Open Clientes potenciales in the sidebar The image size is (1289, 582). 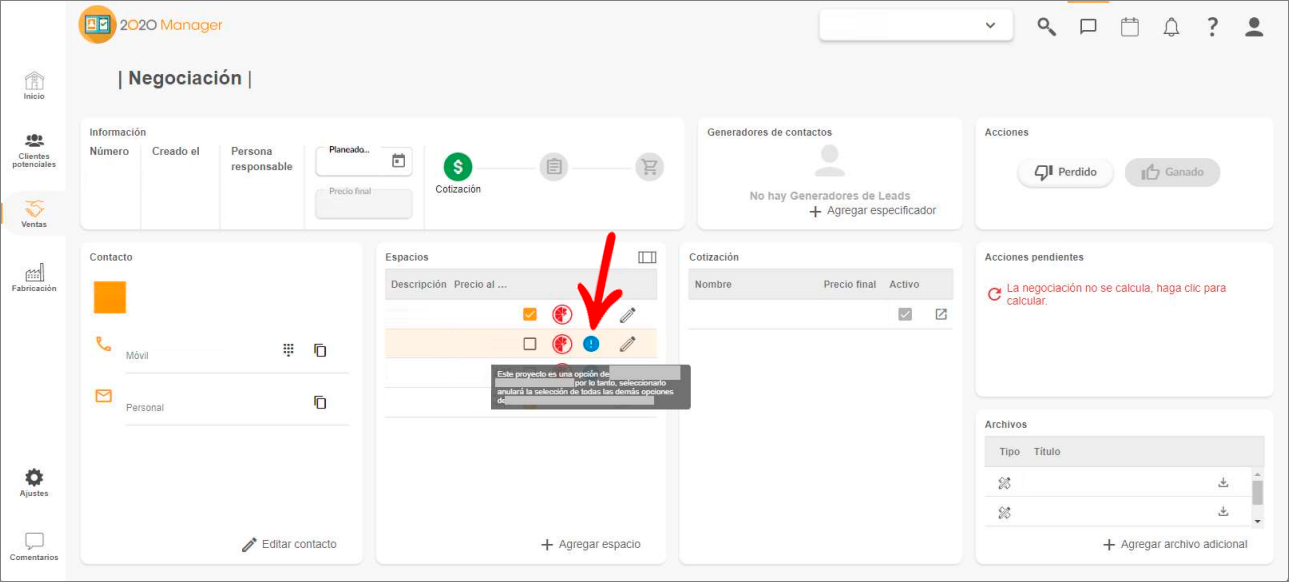[x=34, y=150]
